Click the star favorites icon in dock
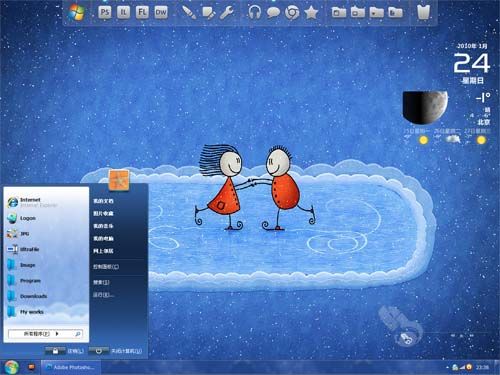 pos(311,13)
